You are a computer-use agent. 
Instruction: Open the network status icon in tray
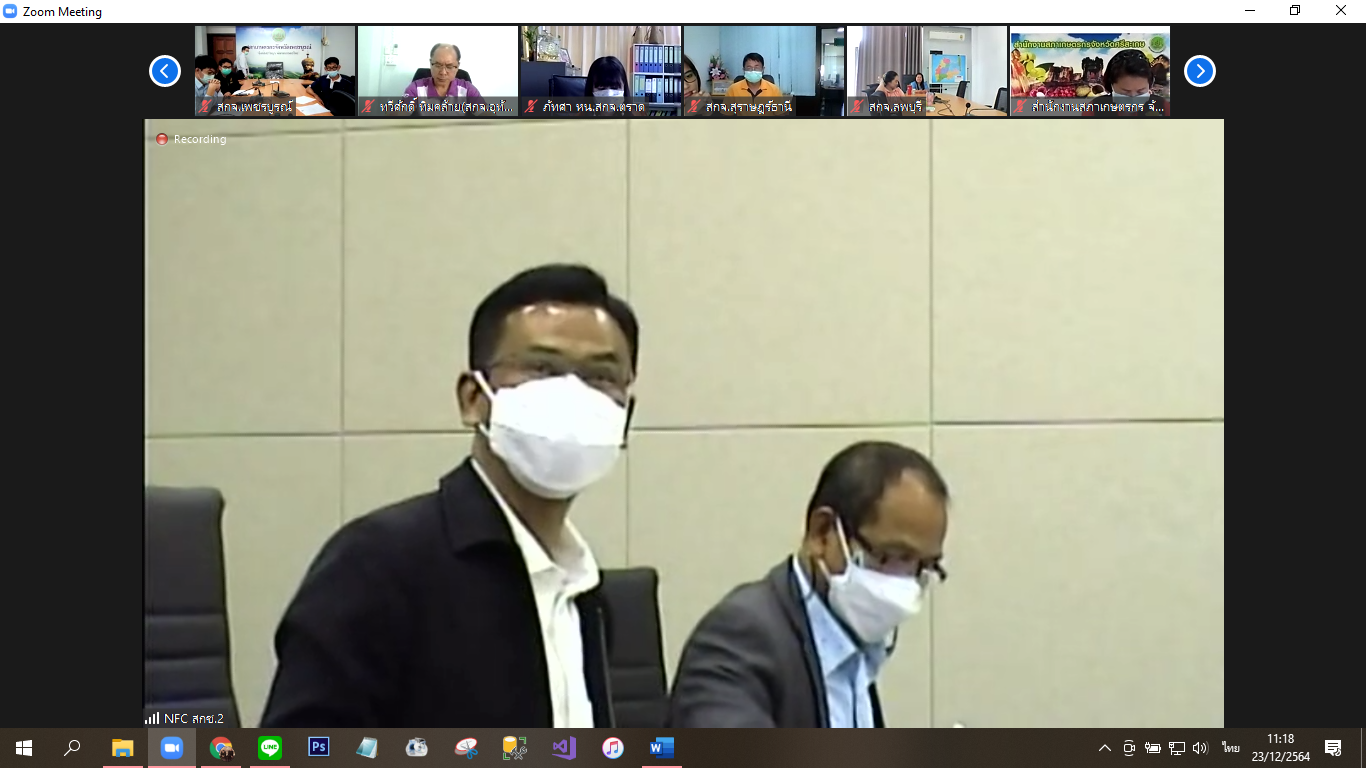[1177, 748]
